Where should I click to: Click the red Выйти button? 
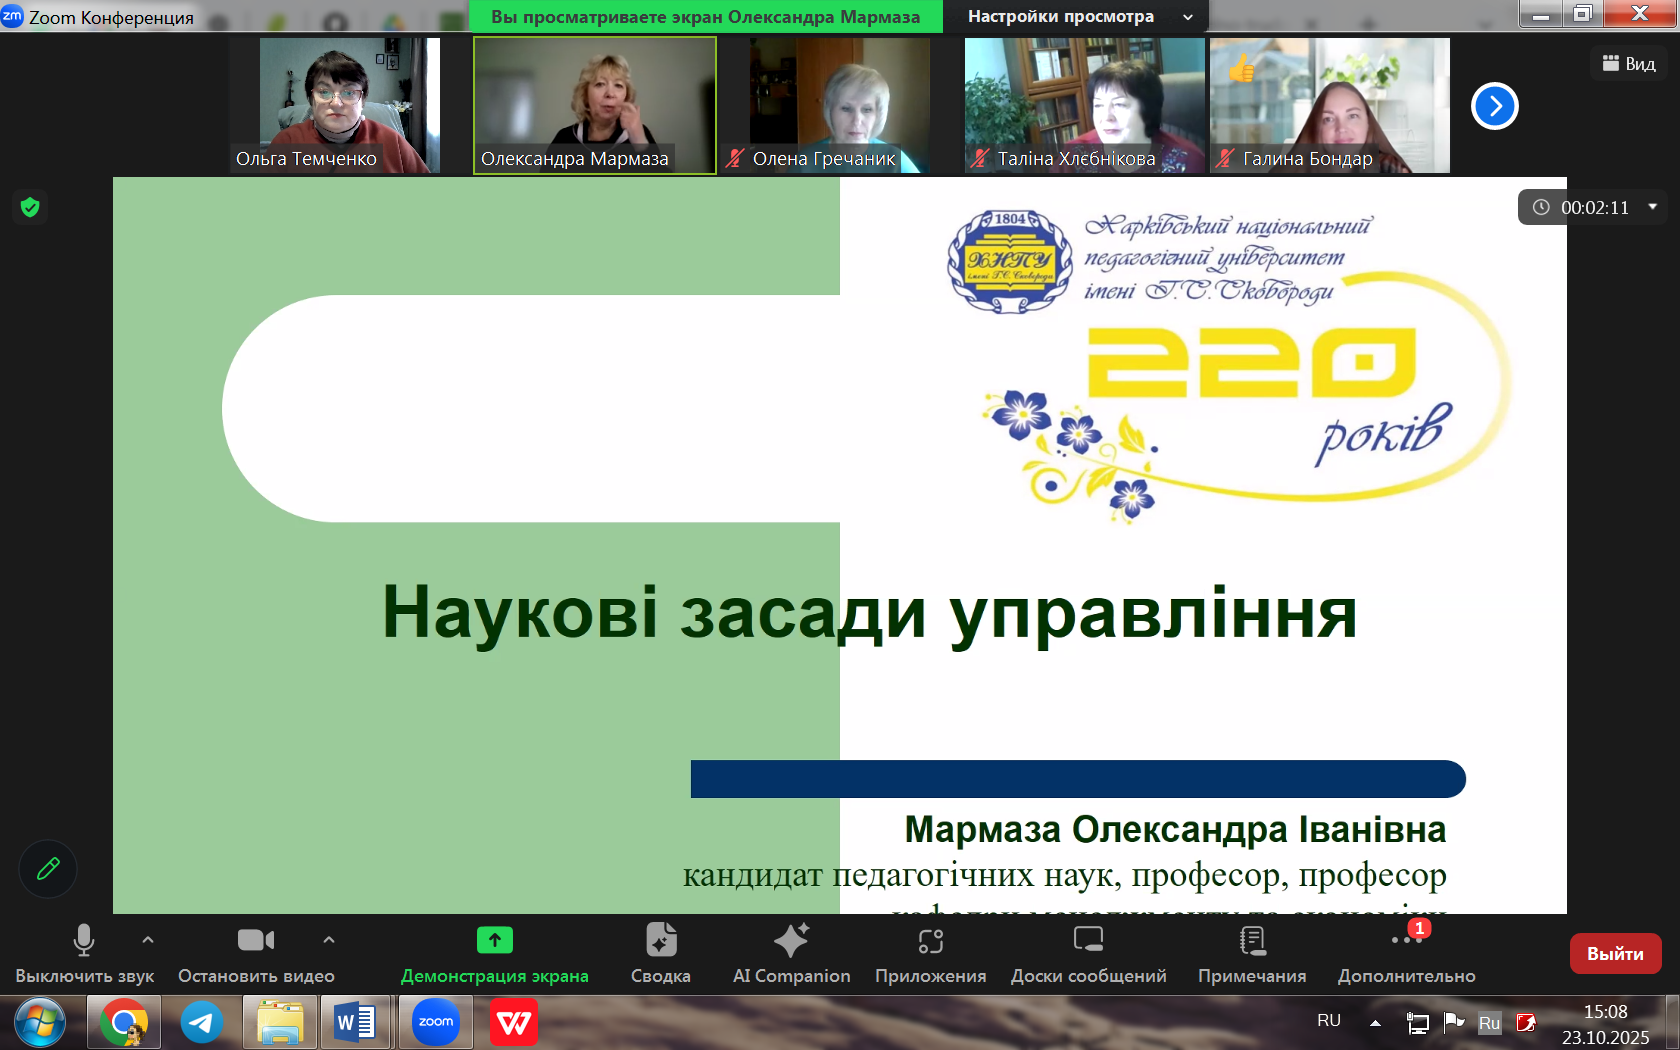1615,953
